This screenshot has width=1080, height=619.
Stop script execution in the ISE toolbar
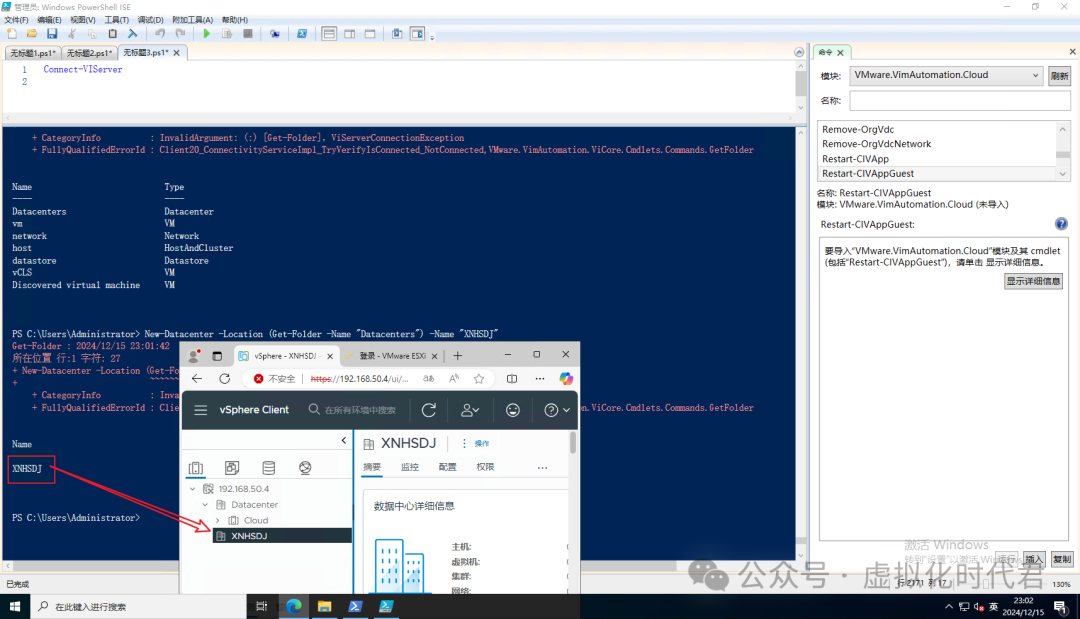248,34
